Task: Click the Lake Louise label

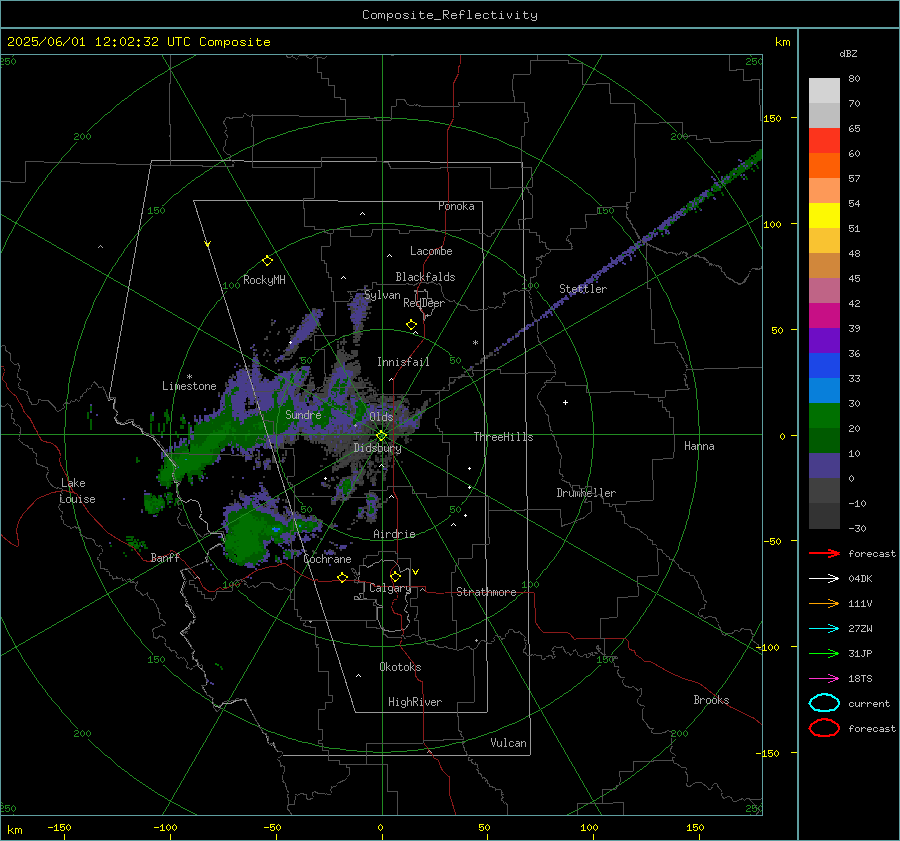Action: 77,491
